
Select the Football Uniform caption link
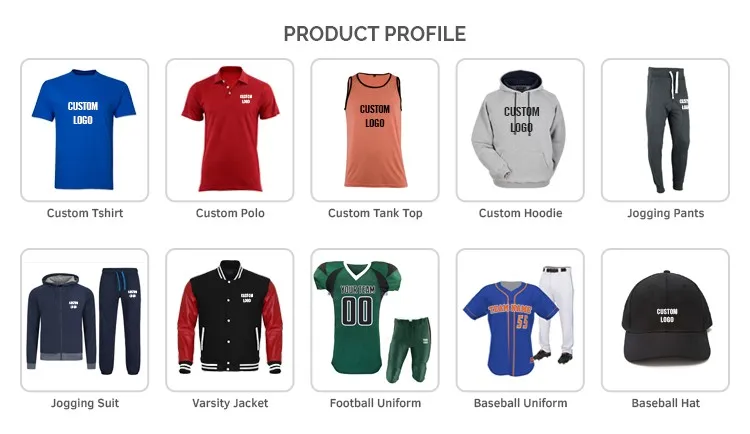click(375, 403)
